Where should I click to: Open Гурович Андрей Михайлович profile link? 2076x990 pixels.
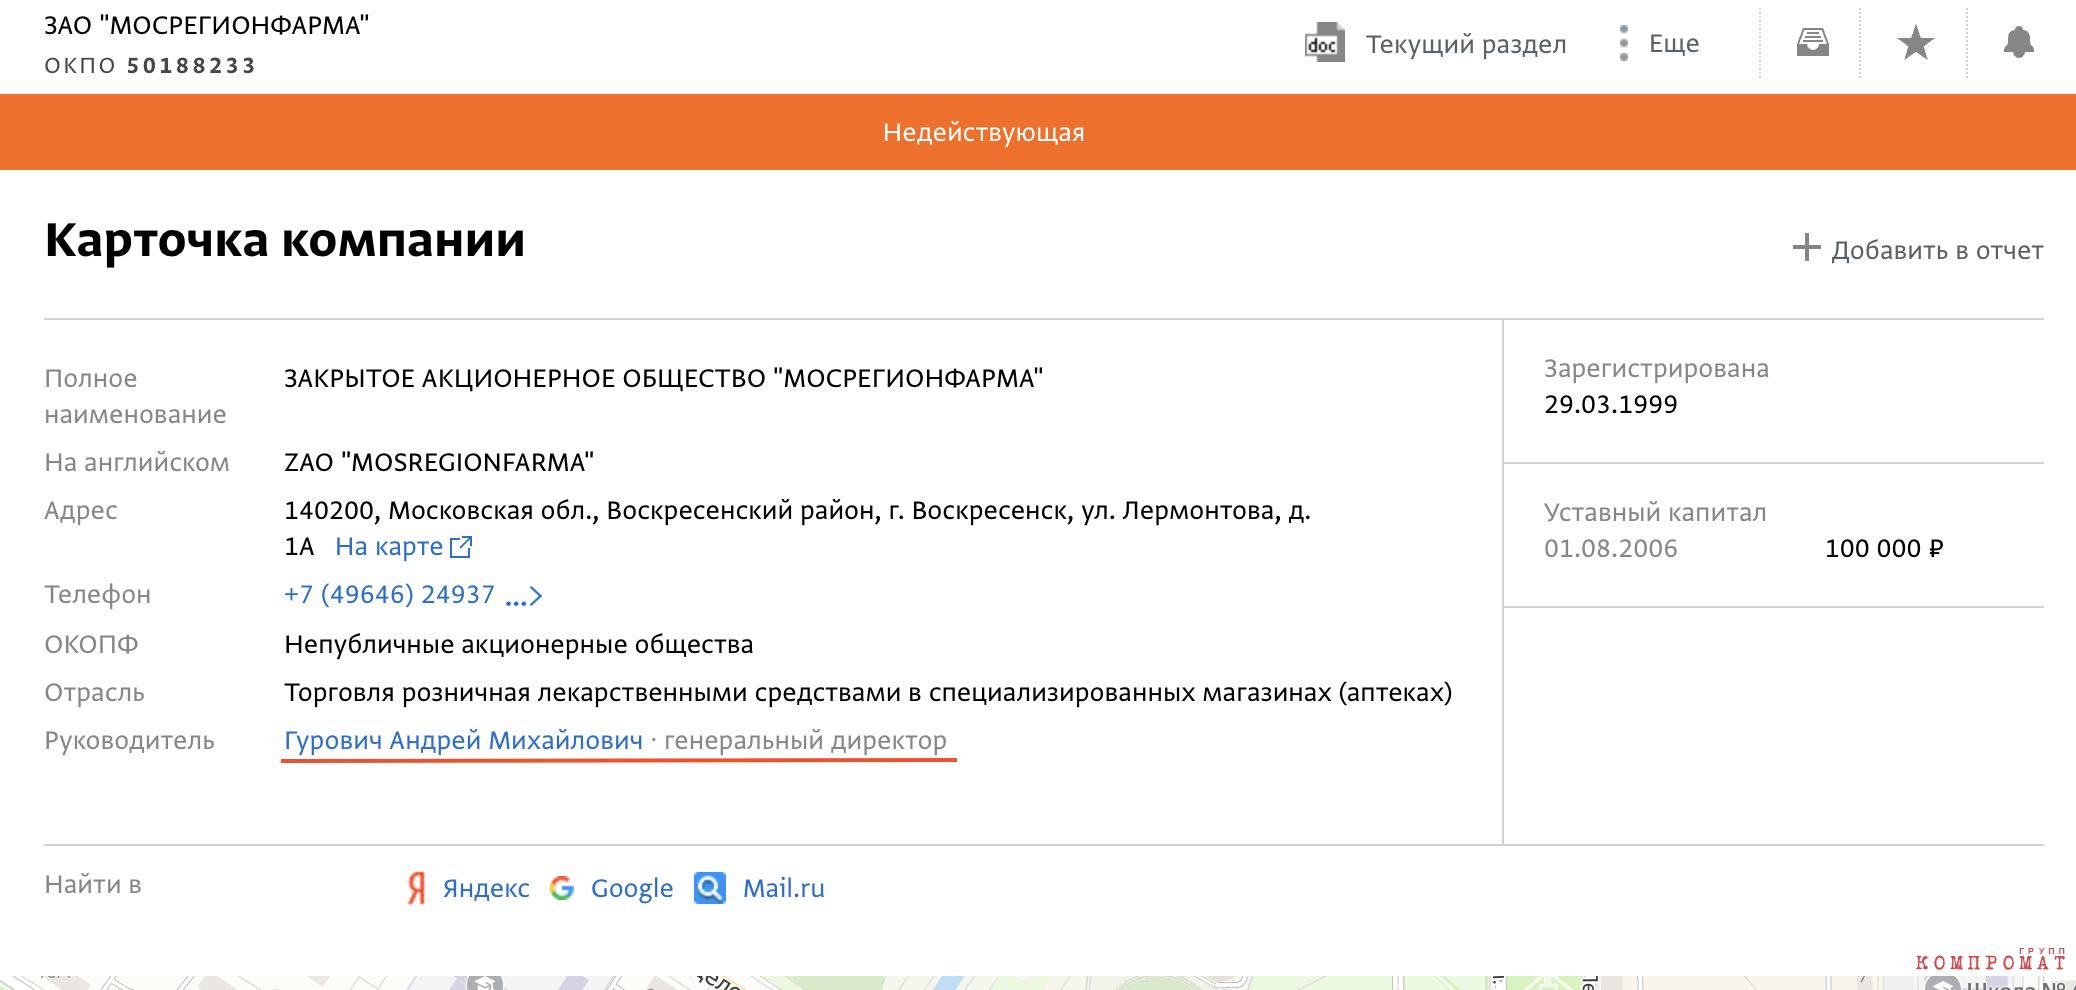[x=463, y=740]
